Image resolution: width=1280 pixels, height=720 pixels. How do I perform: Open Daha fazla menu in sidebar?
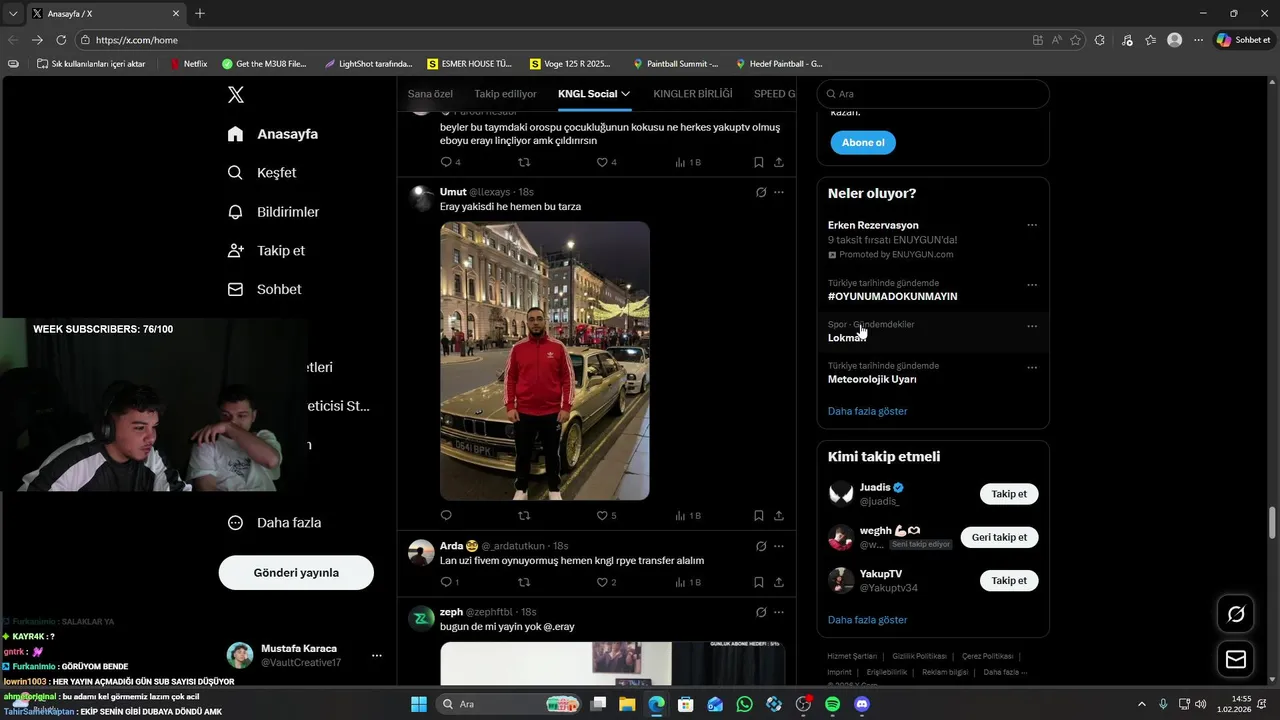tap(274, 523)
